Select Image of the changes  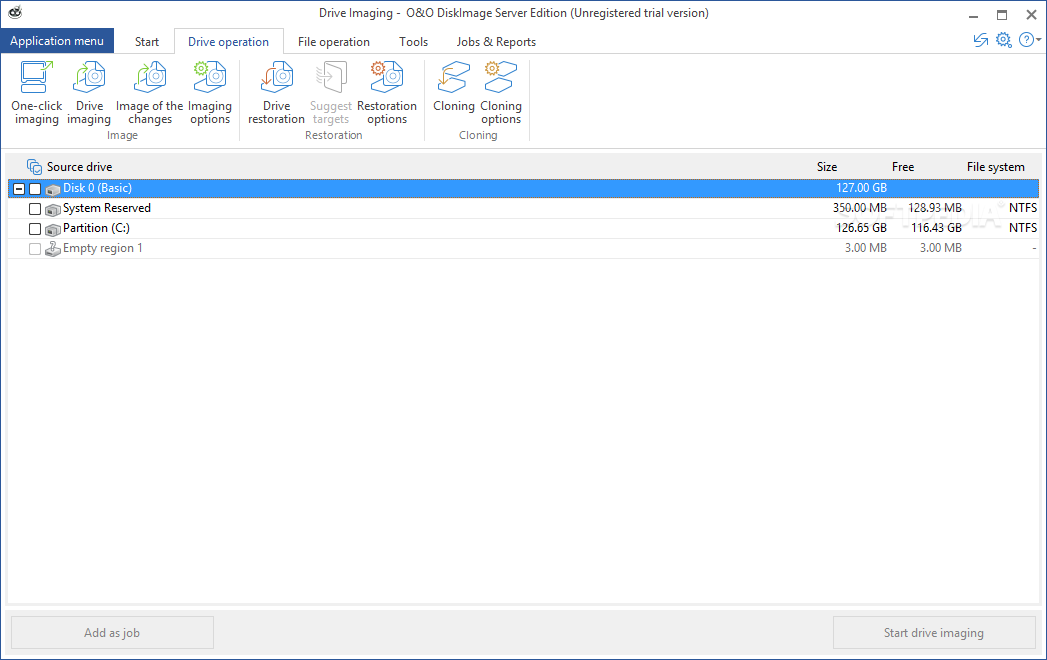150,93
